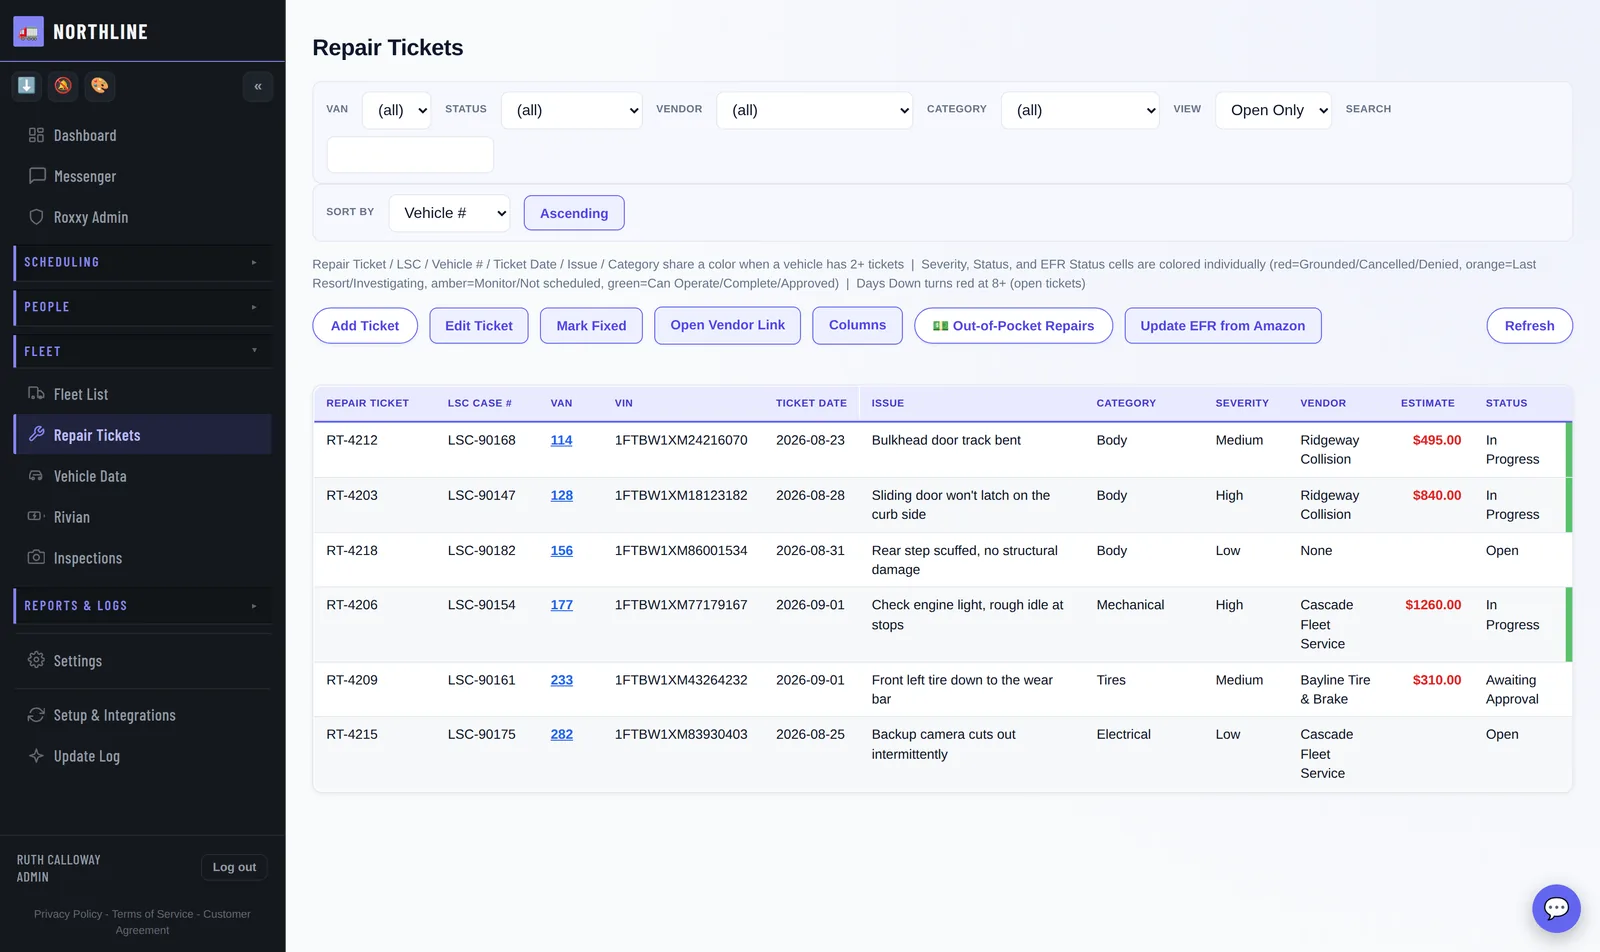This screenshot has height=952, width=1600.
Task: Select ticket row RT-4218
Action: pos(942,560)
